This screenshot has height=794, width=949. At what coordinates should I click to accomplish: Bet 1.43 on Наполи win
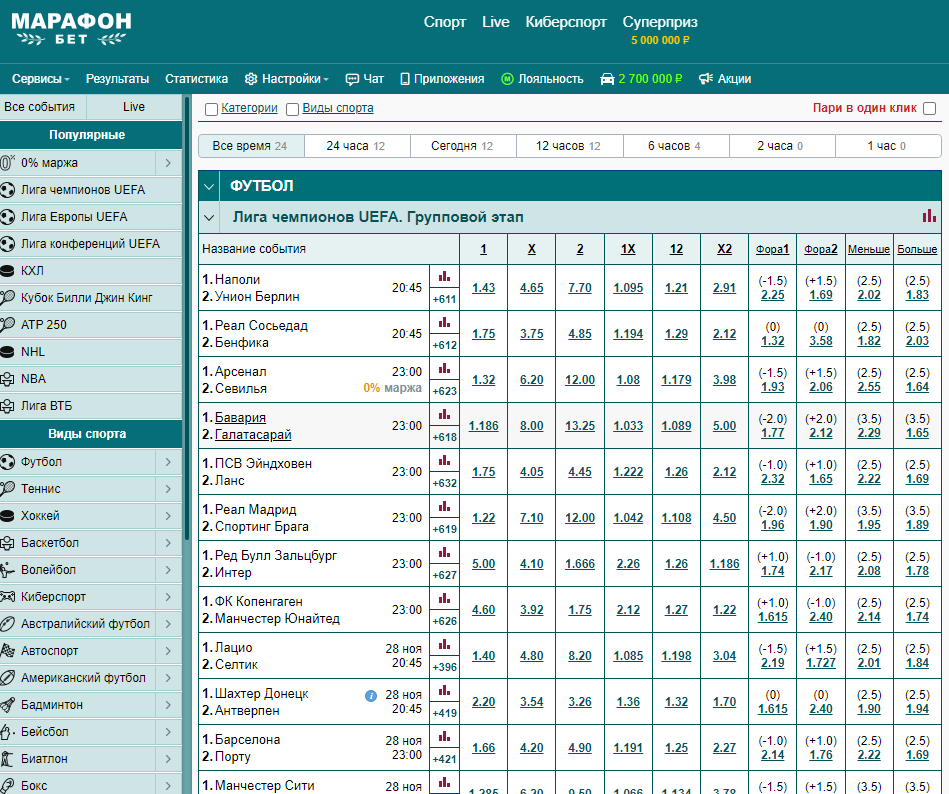pyautogui.click(x=484, y=288)
